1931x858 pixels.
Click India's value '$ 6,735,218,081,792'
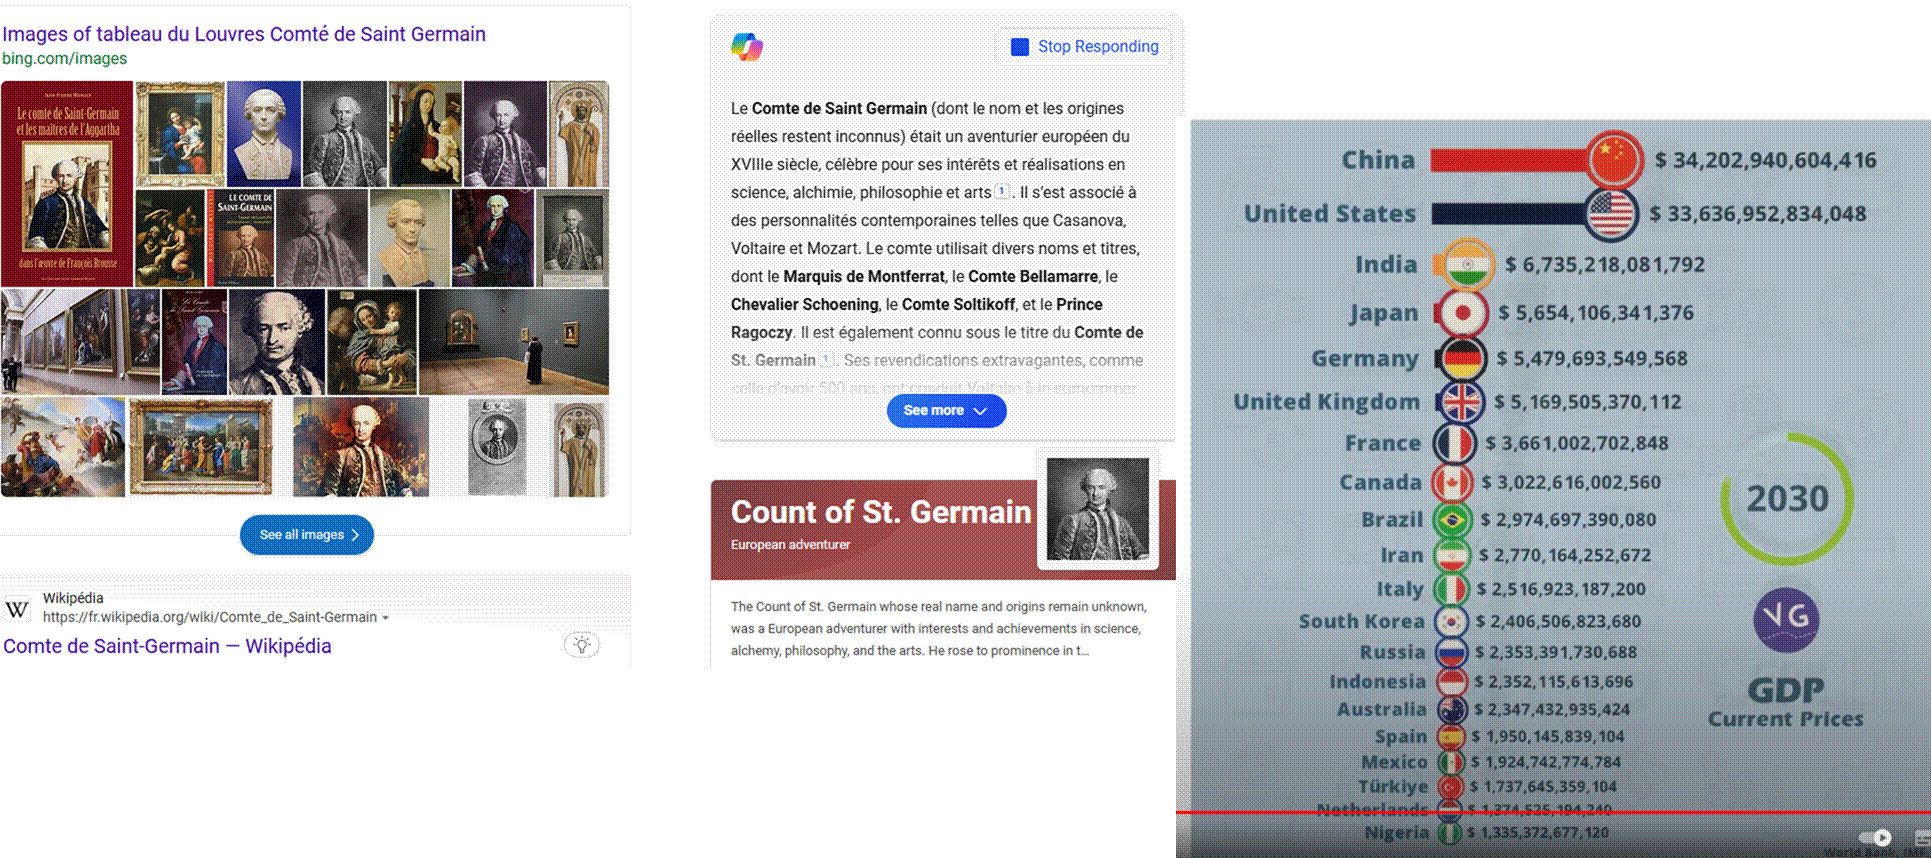[1605, 265]
